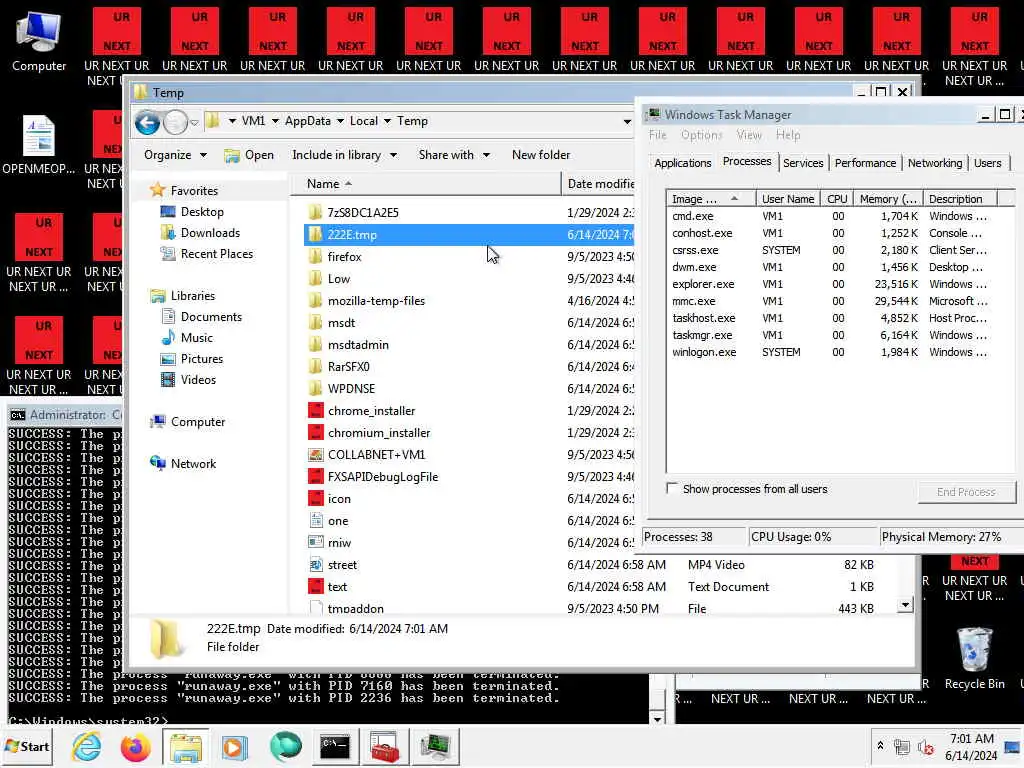Viewport: 1024px width, 768px height.
Task: Open the file explorer taskbar icon
Action: 186,747
